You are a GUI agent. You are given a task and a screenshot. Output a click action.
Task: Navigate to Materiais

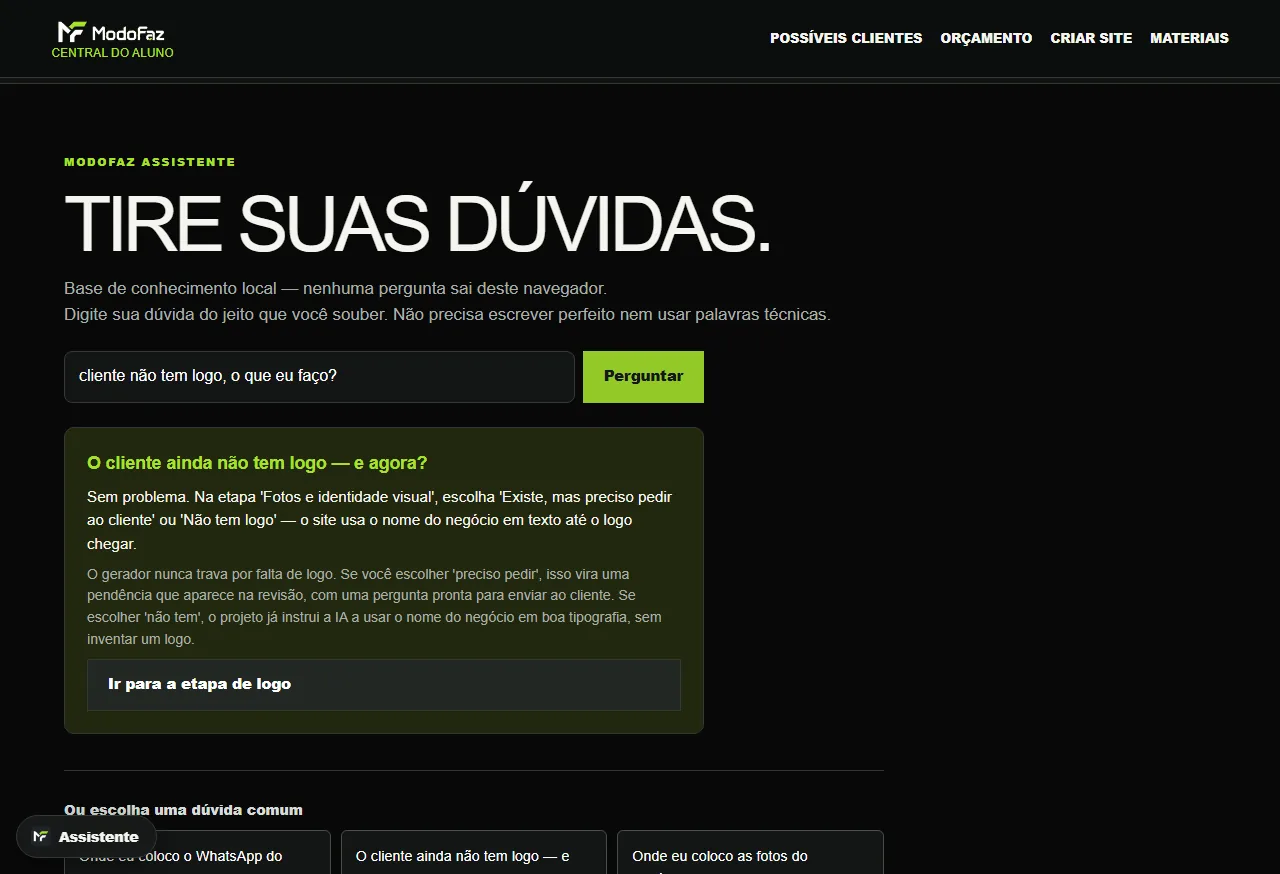coord(1189,38)
